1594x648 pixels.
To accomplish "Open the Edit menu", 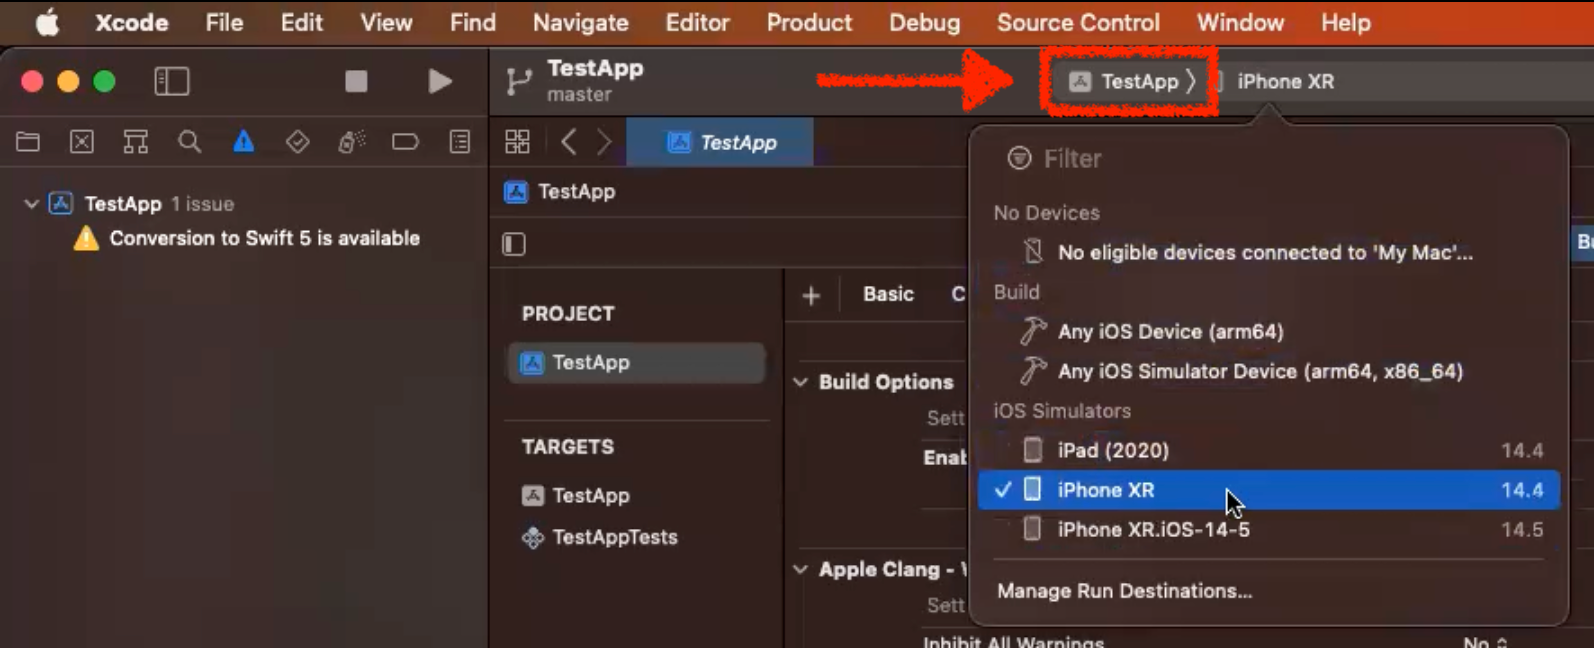I will click(301, 22).
